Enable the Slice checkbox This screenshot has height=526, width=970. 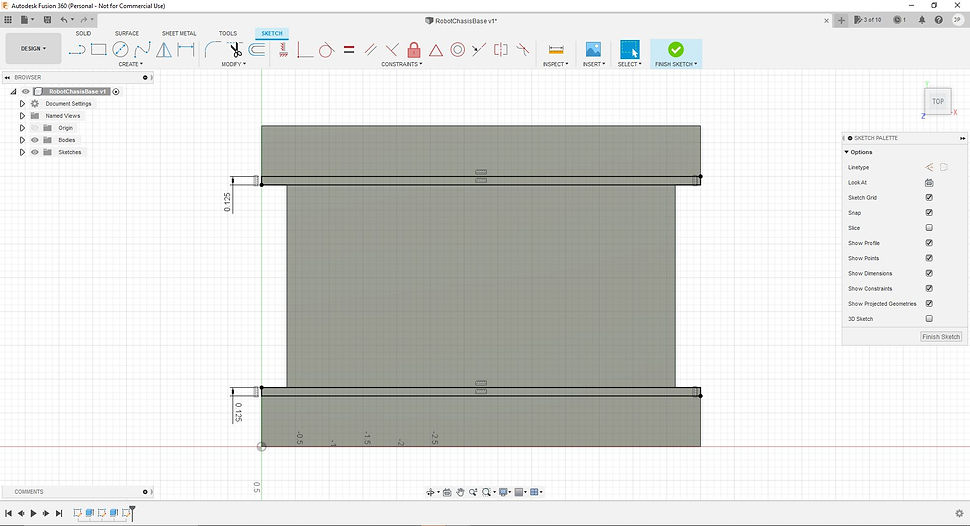coord(929,228)
